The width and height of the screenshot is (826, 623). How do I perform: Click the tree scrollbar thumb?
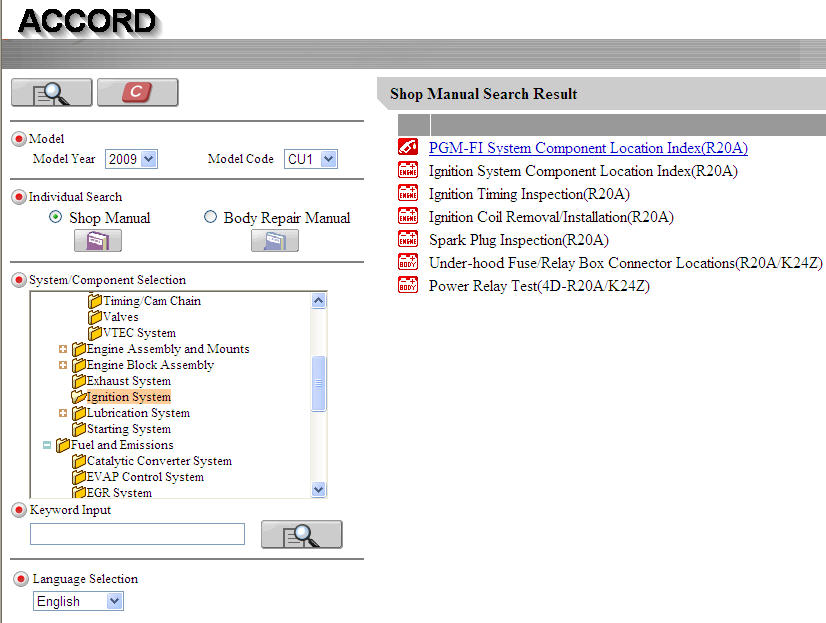tap(319, 383)
